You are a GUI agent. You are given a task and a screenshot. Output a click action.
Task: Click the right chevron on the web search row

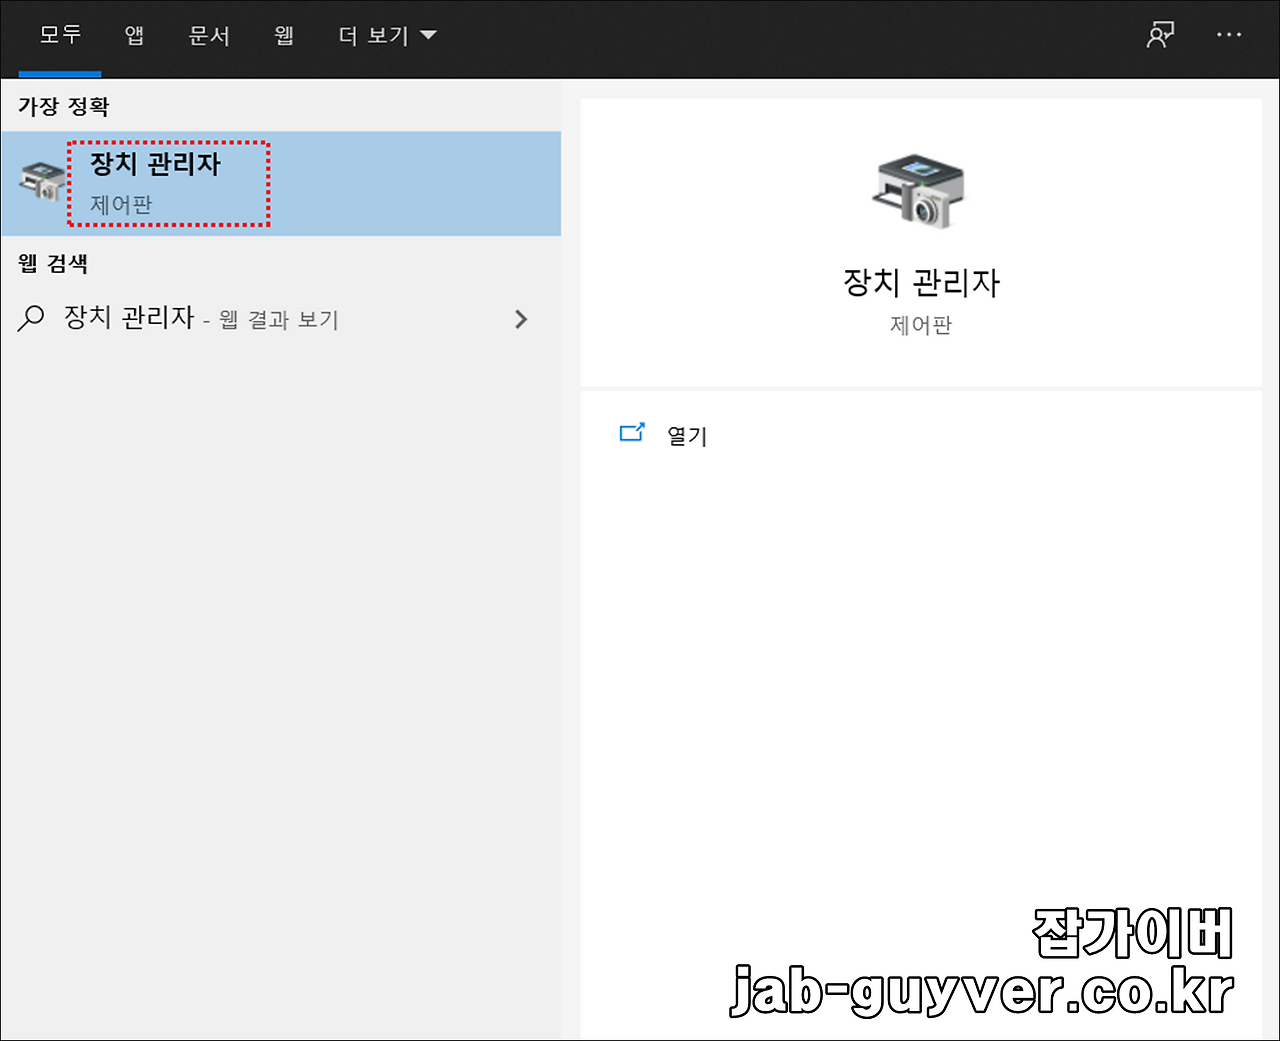521,318
